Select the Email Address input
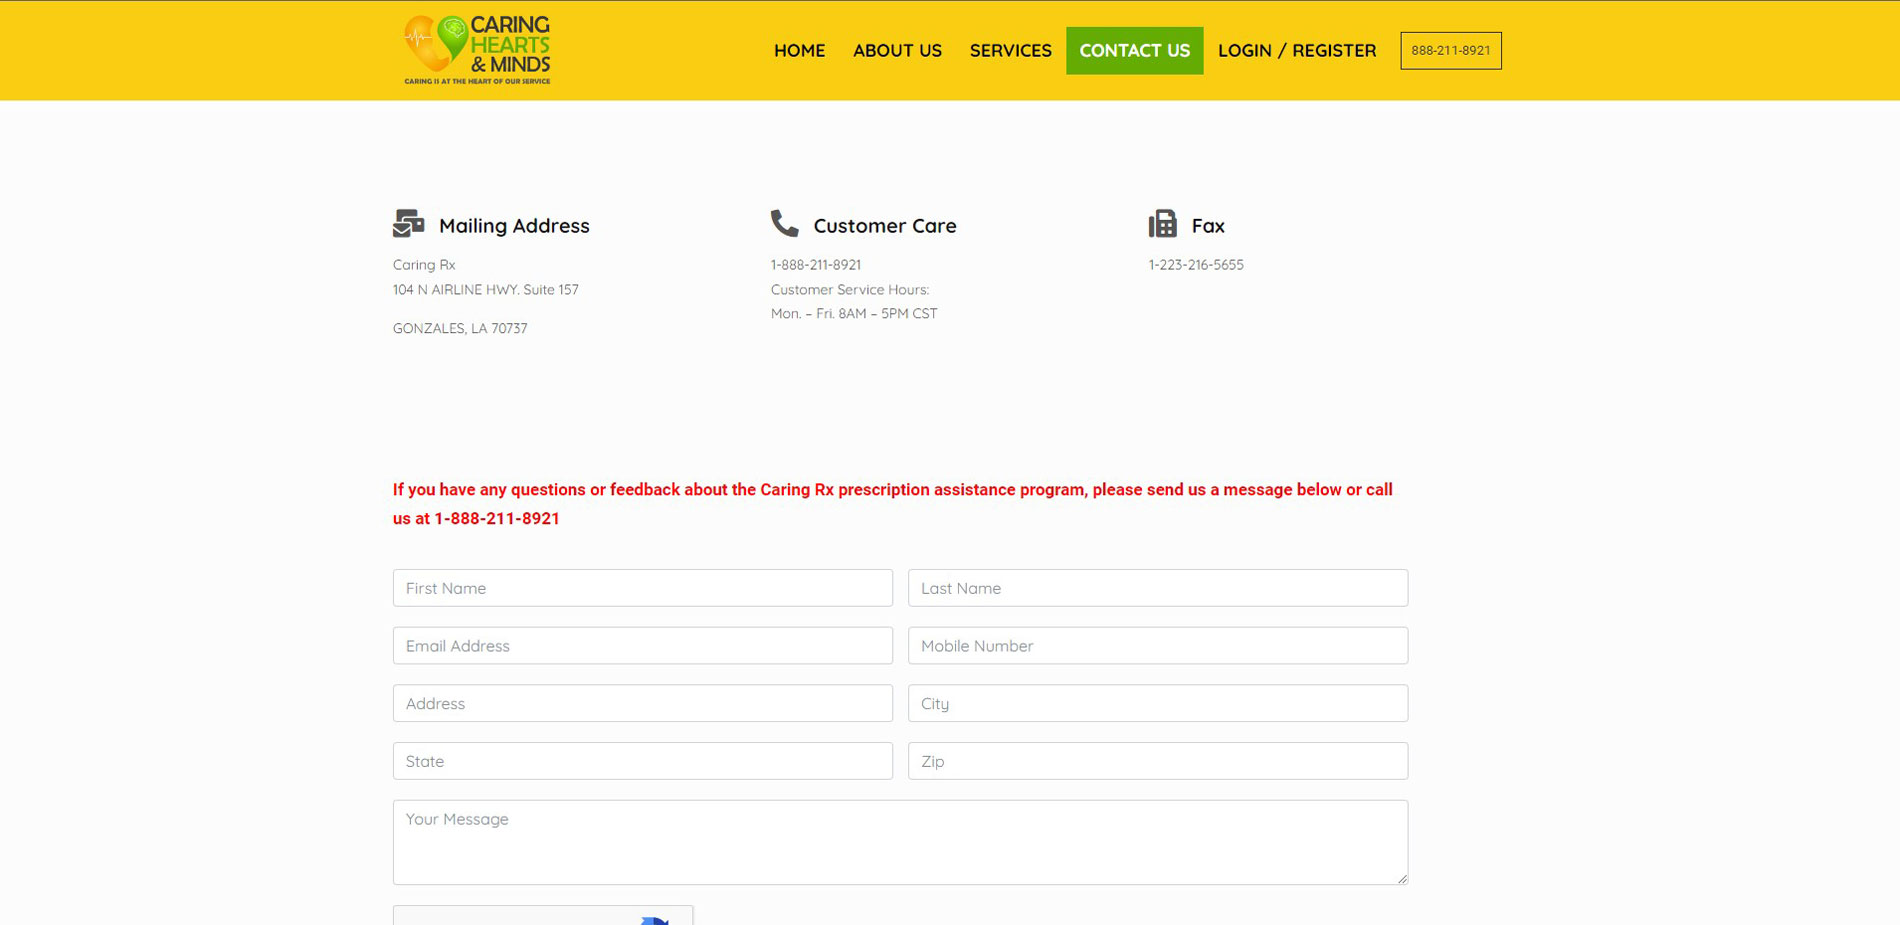1900x925 pixels. pos(642,646)
